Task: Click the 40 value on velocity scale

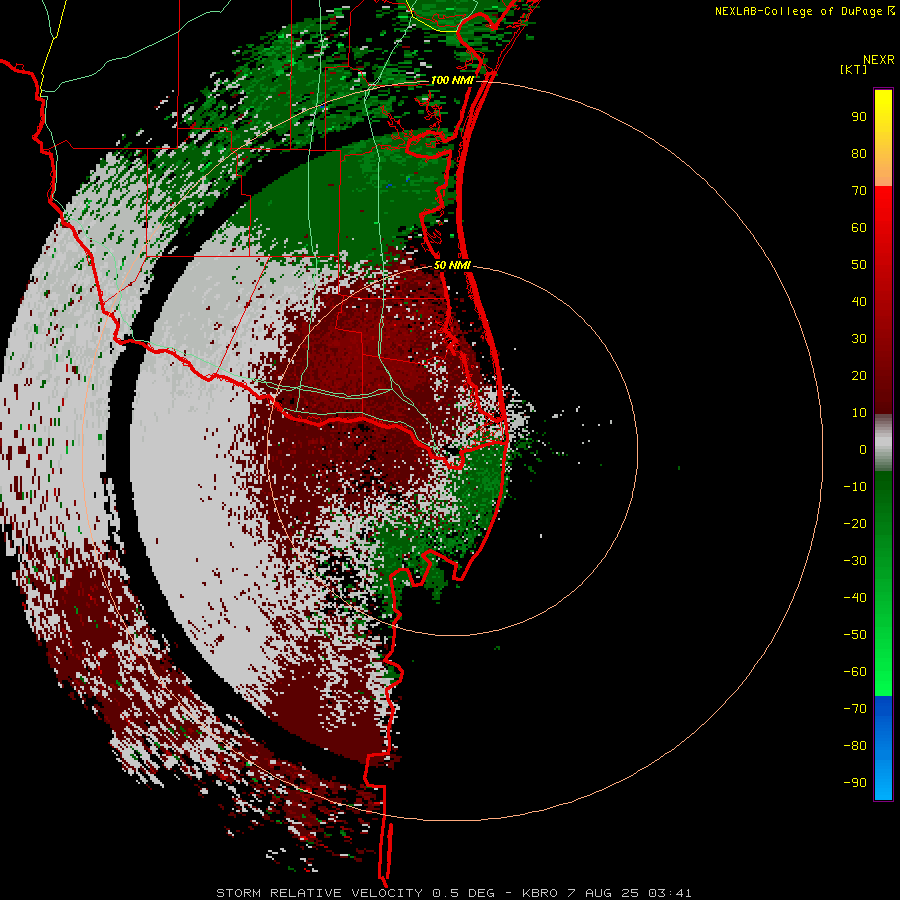Action: point(859,301)
